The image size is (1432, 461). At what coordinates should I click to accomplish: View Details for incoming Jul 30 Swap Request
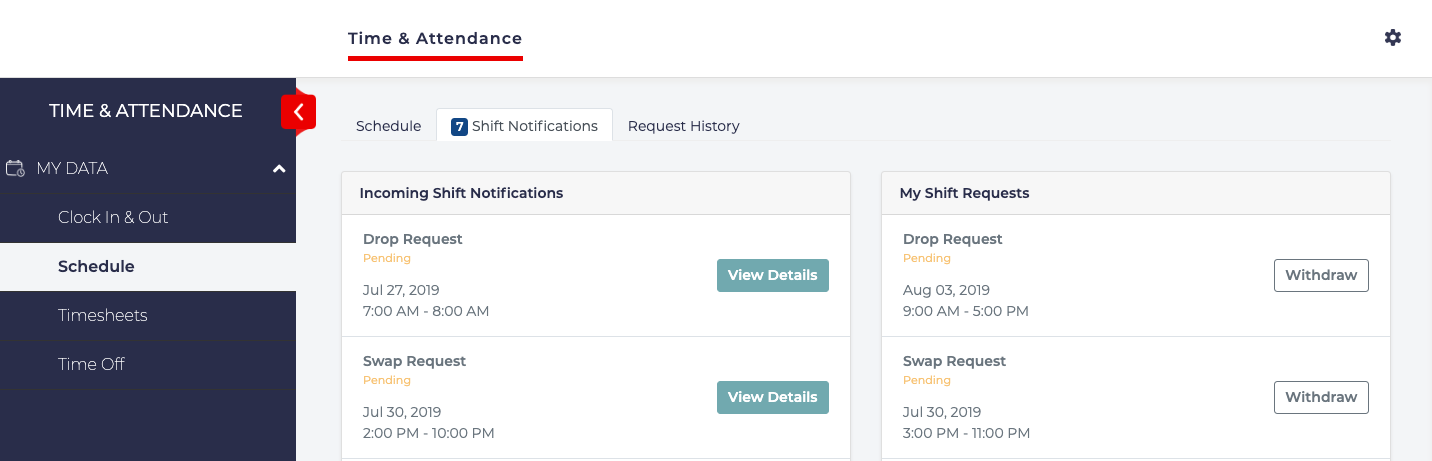click(772, 397)
